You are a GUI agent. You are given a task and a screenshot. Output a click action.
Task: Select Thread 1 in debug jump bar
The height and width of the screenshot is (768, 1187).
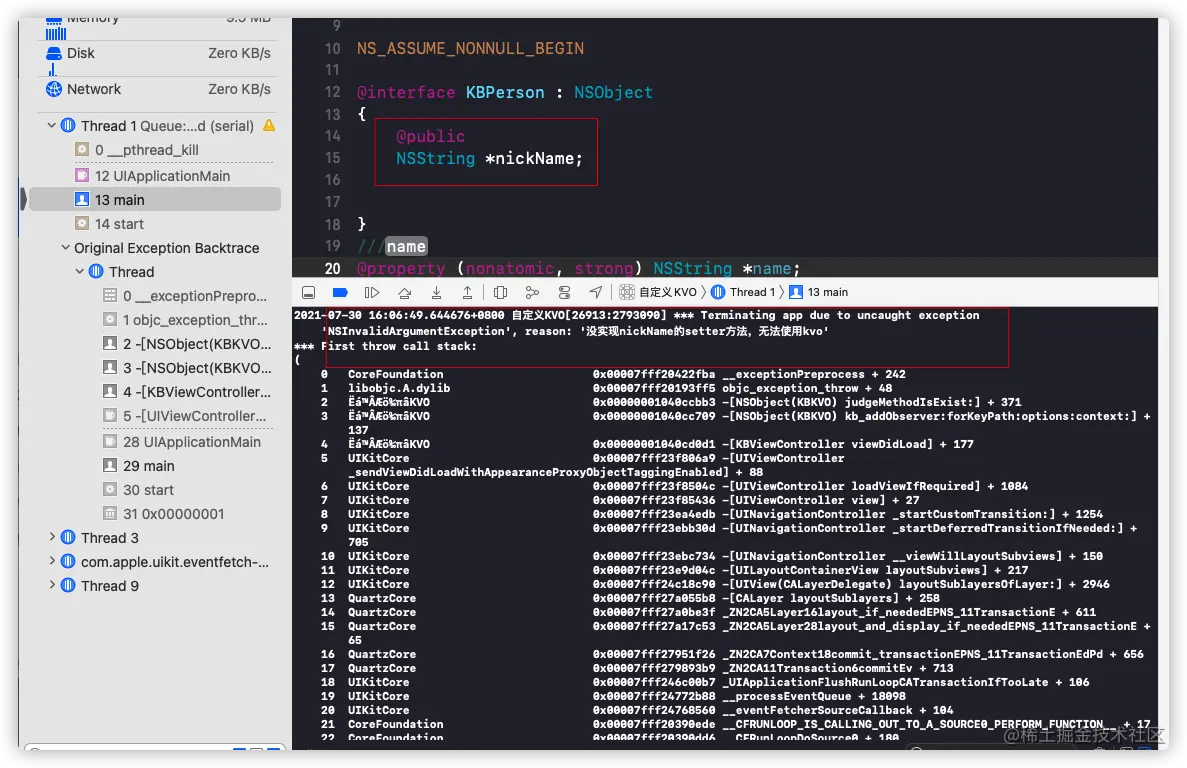[x=743, y=292]
